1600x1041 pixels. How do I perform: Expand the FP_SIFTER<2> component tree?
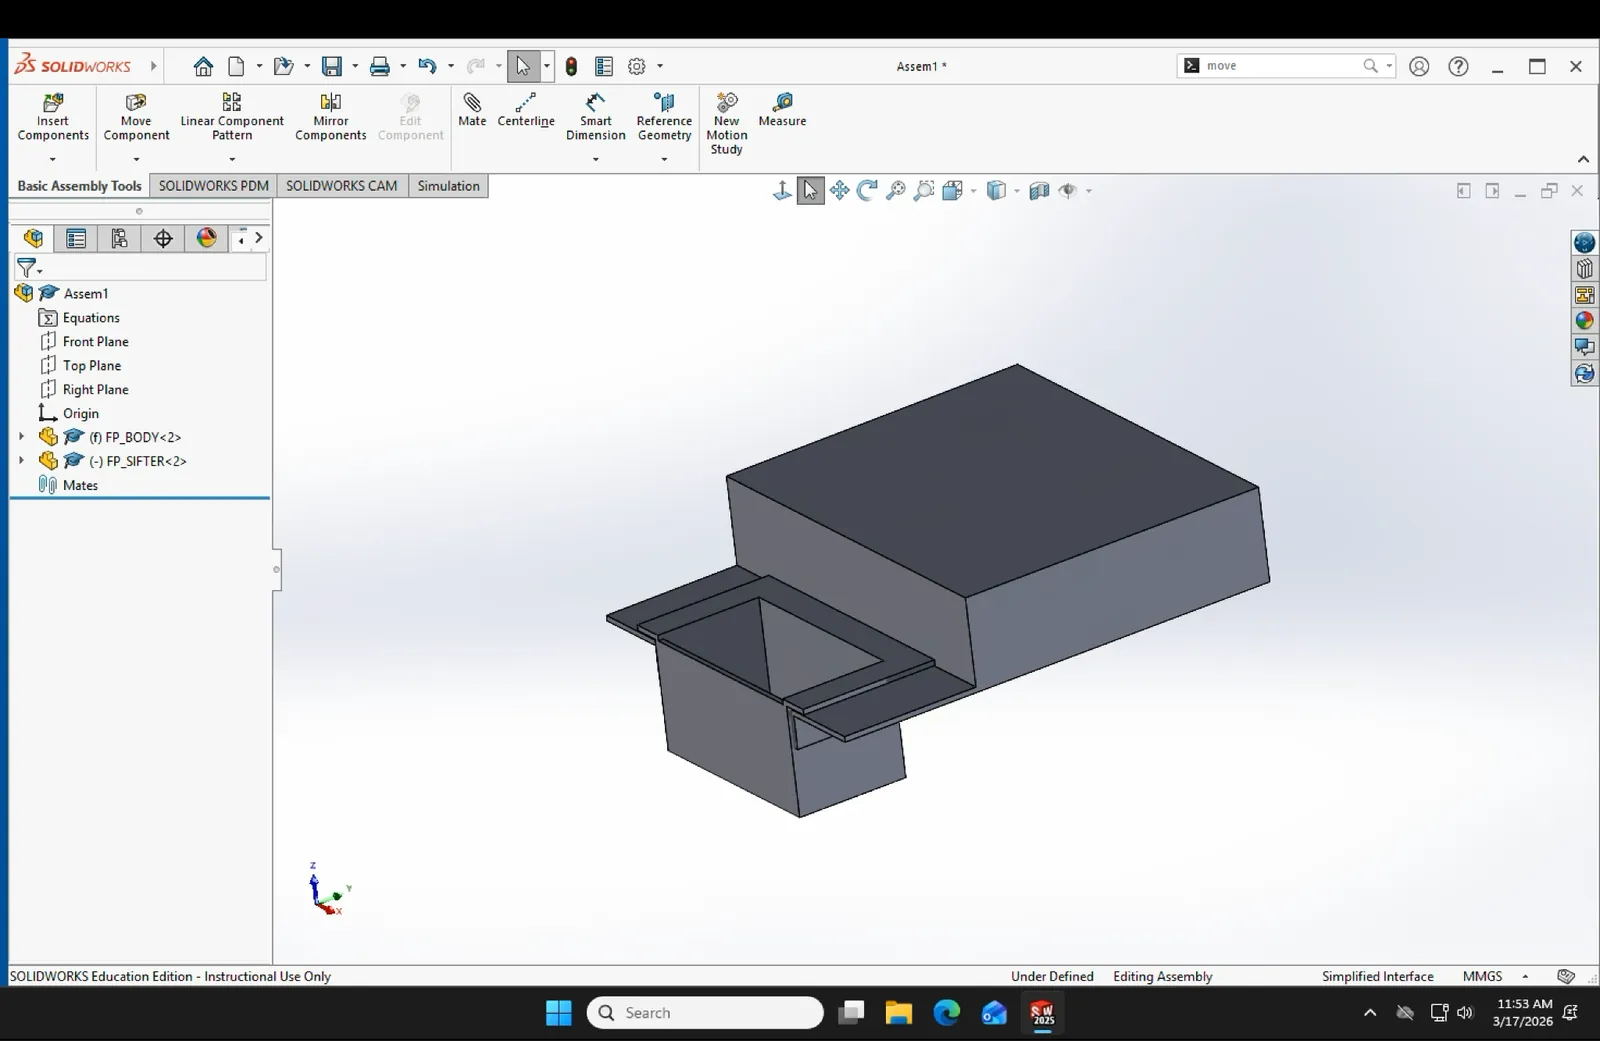click(x=21, y=461)
